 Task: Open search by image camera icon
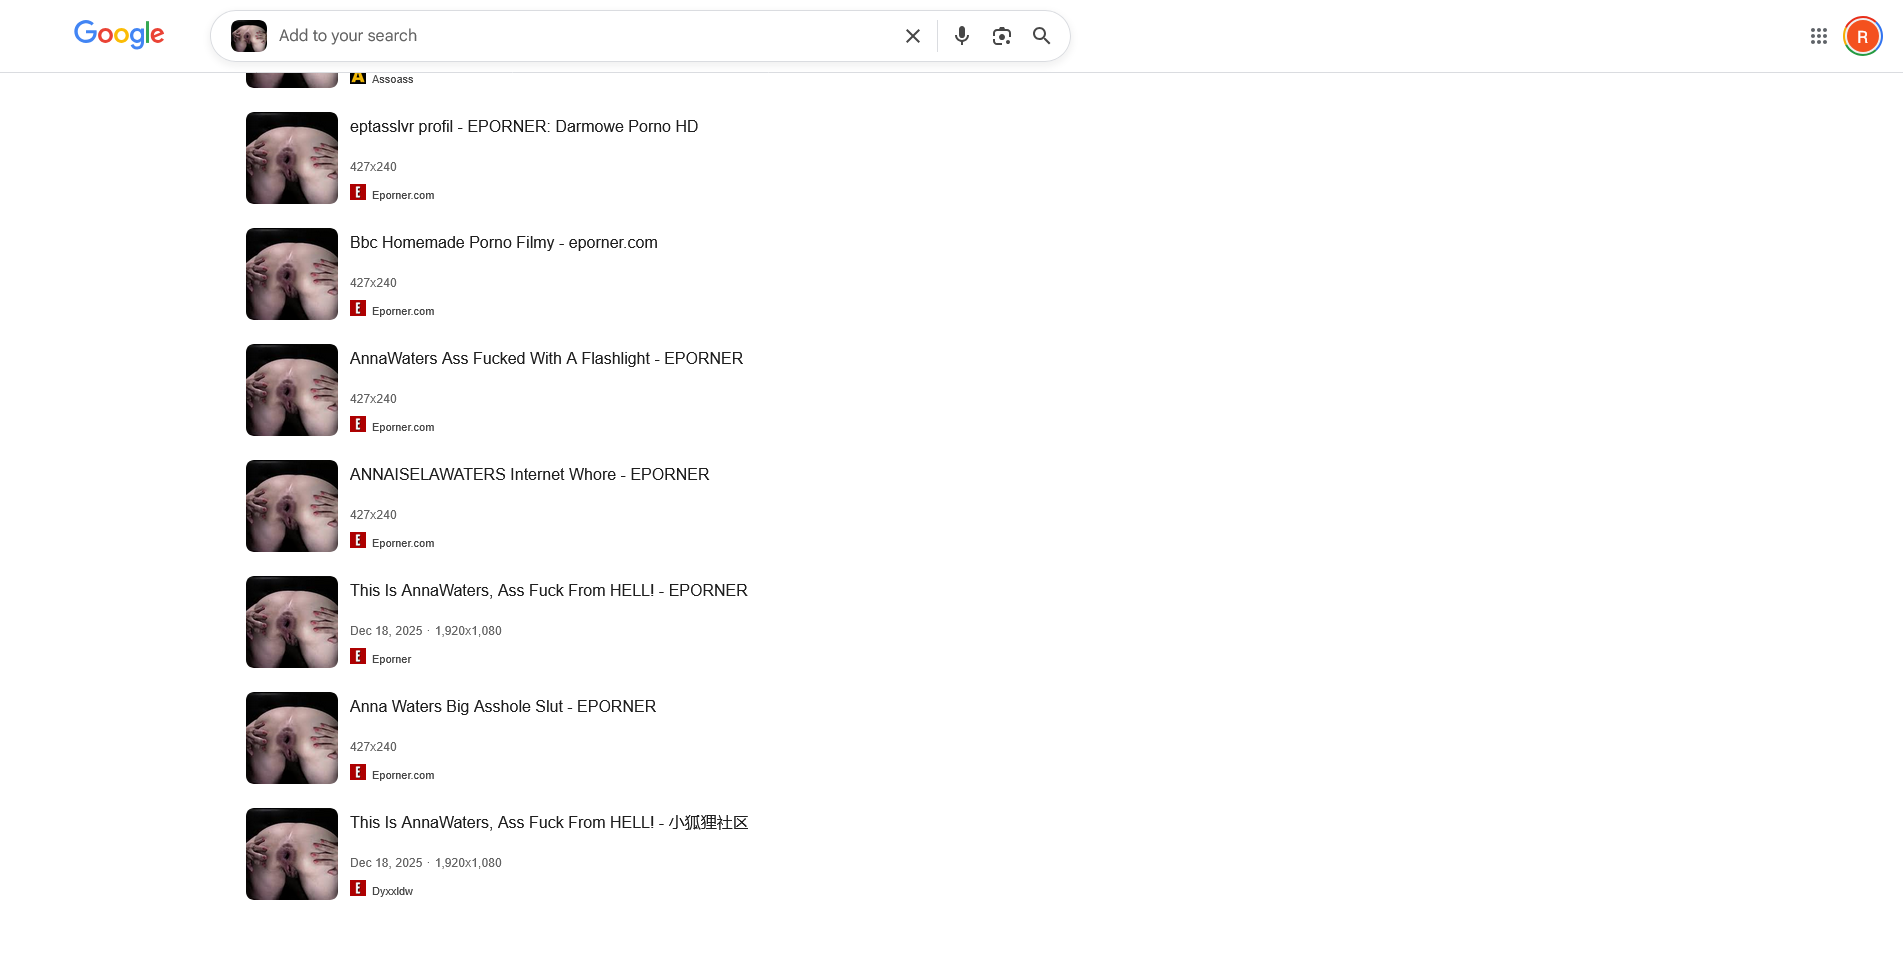coord(1001,36)
